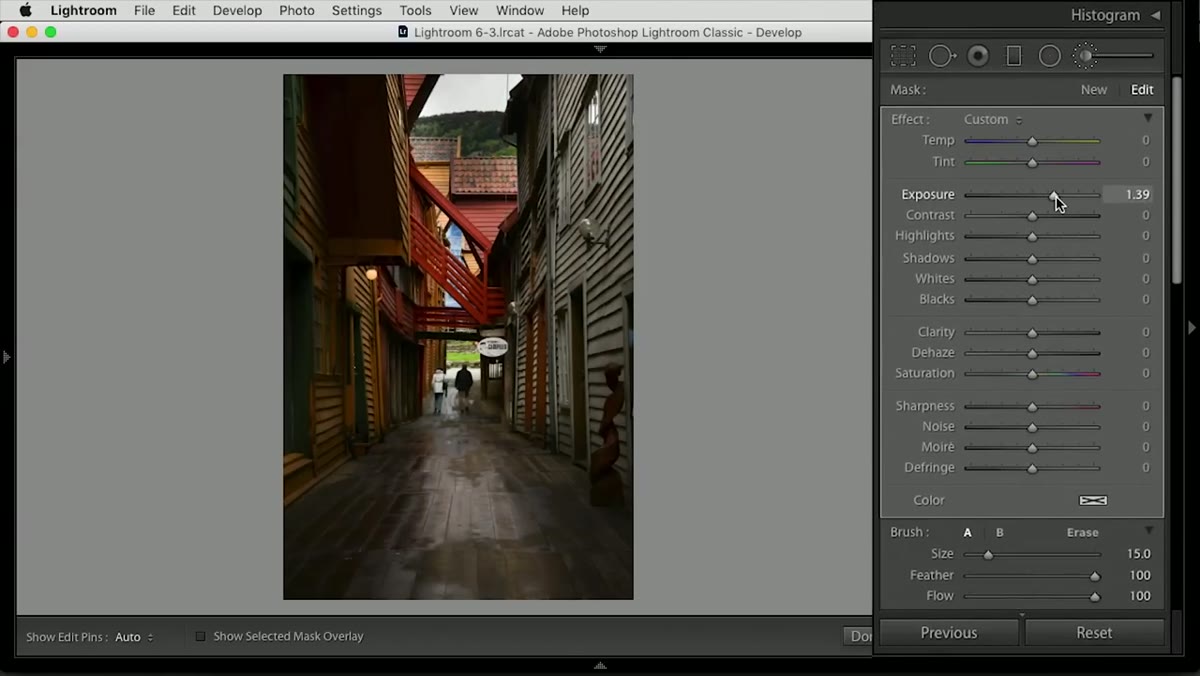Viewport: 1200px width, 676px height.
Task: Open the View menu
Action: coord(464,11)
